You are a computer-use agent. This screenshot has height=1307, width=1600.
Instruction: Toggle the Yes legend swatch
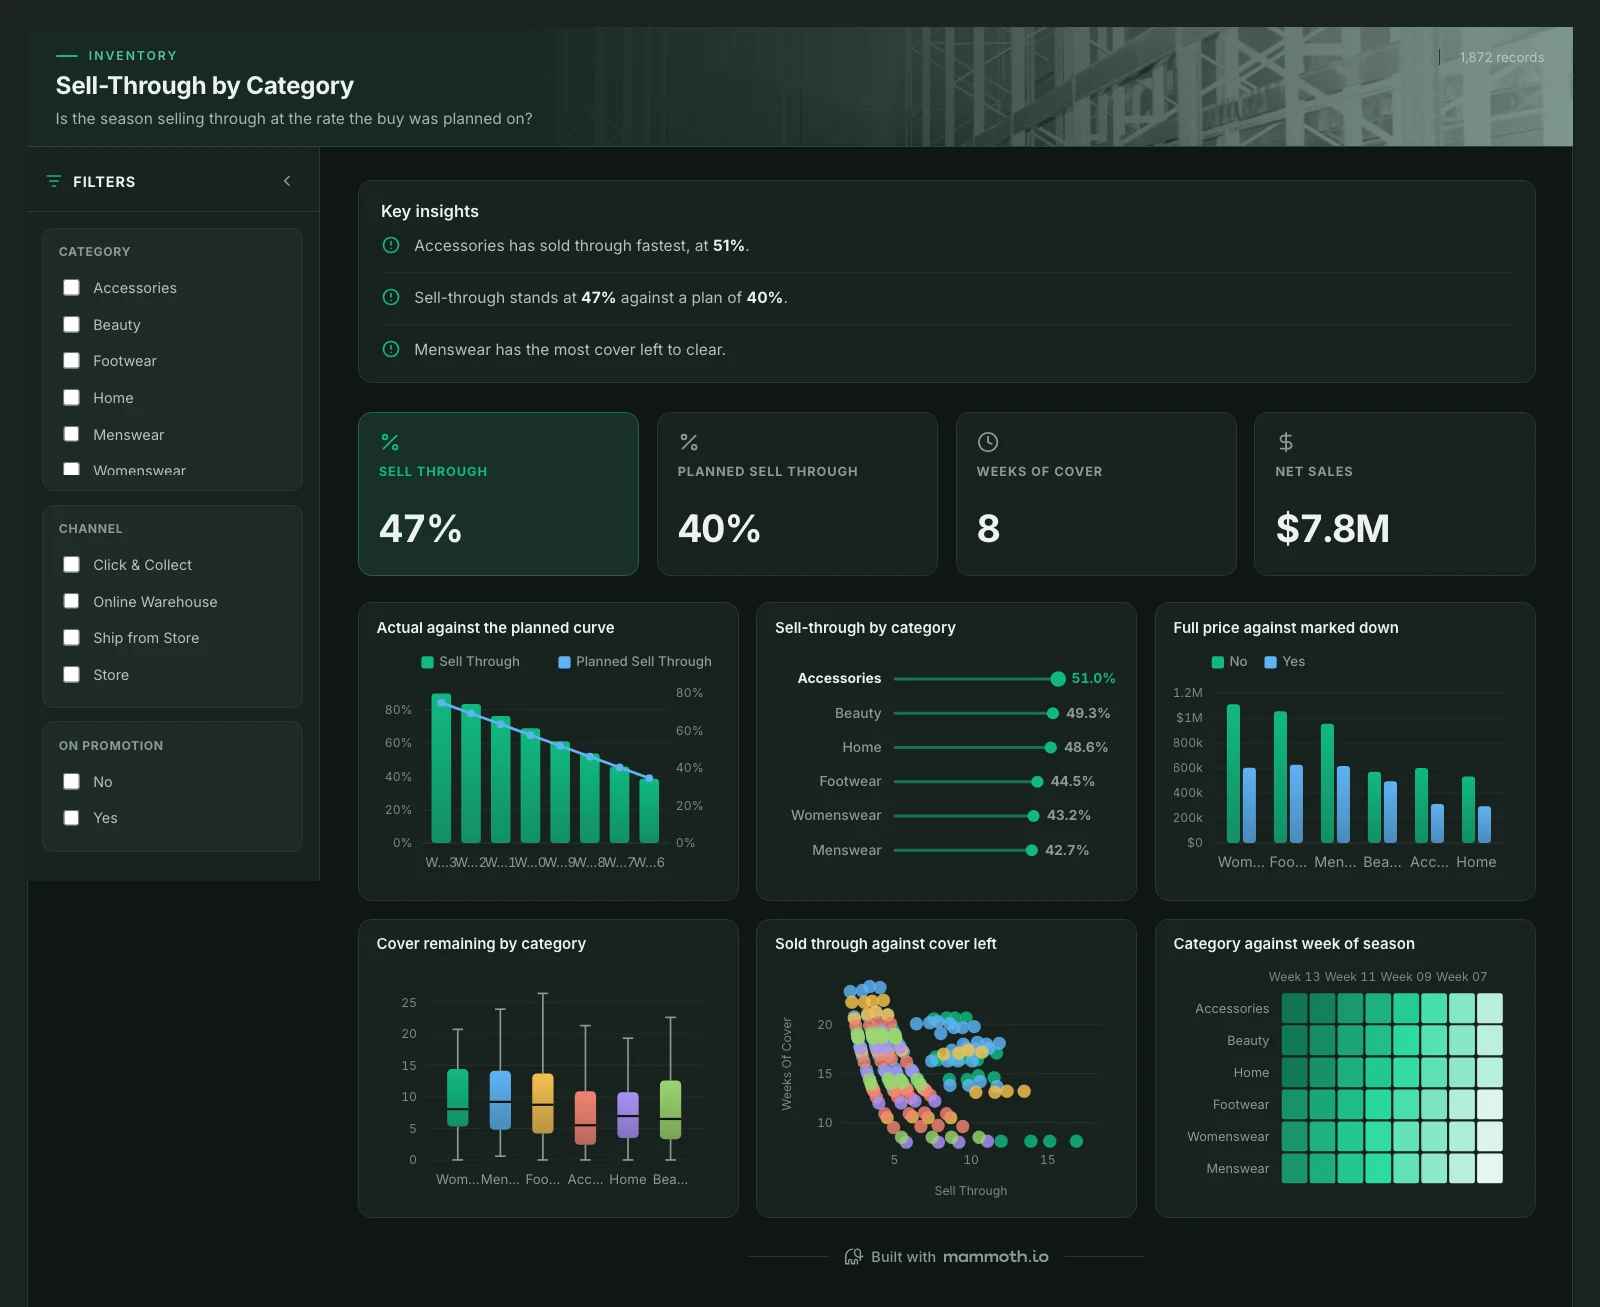click(x=1271, y=662)
